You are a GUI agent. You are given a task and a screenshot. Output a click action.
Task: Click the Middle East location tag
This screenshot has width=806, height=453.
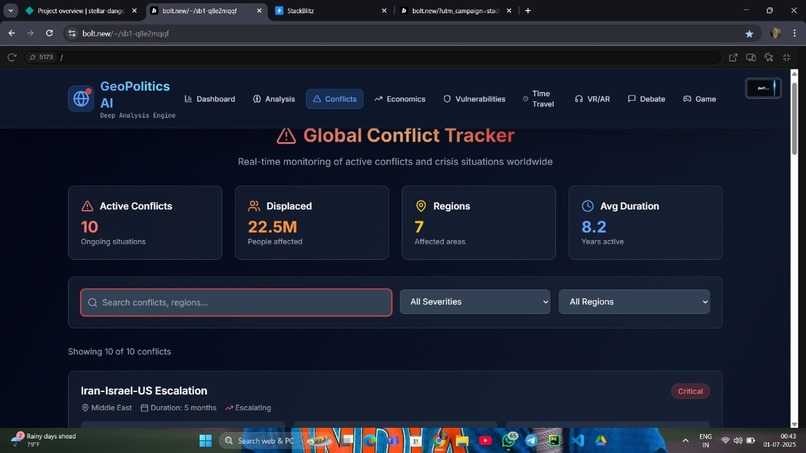(x=106, y=408)
